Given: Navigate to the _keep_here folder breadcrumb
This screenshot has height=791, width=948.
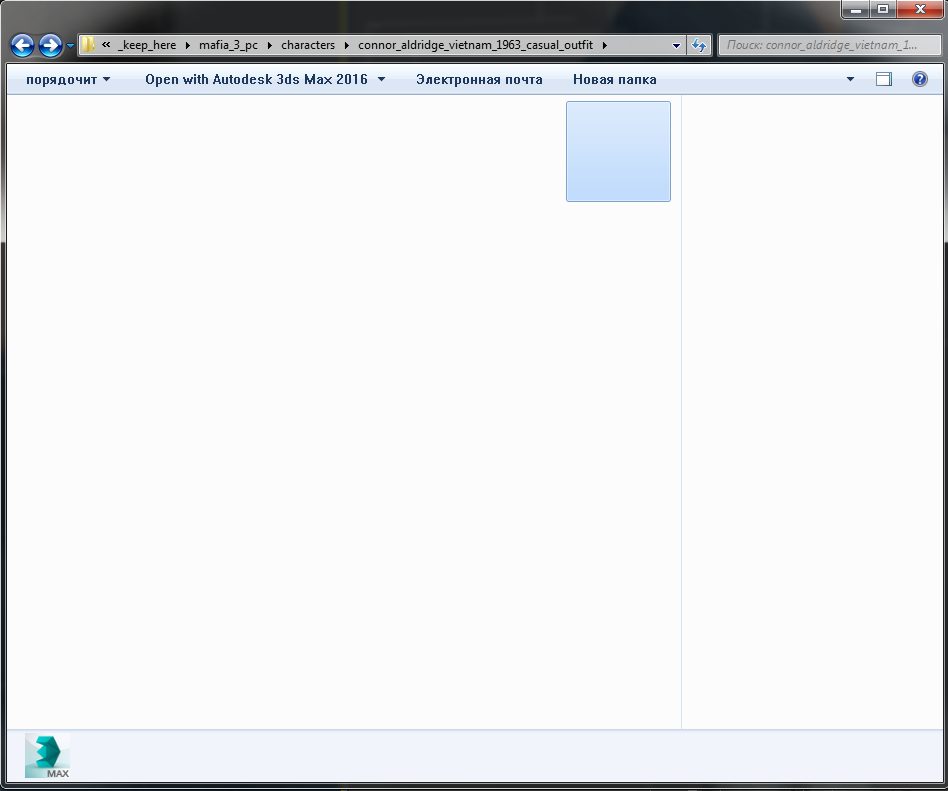Looking at the screenshot, I should click(x=147, y=45).
